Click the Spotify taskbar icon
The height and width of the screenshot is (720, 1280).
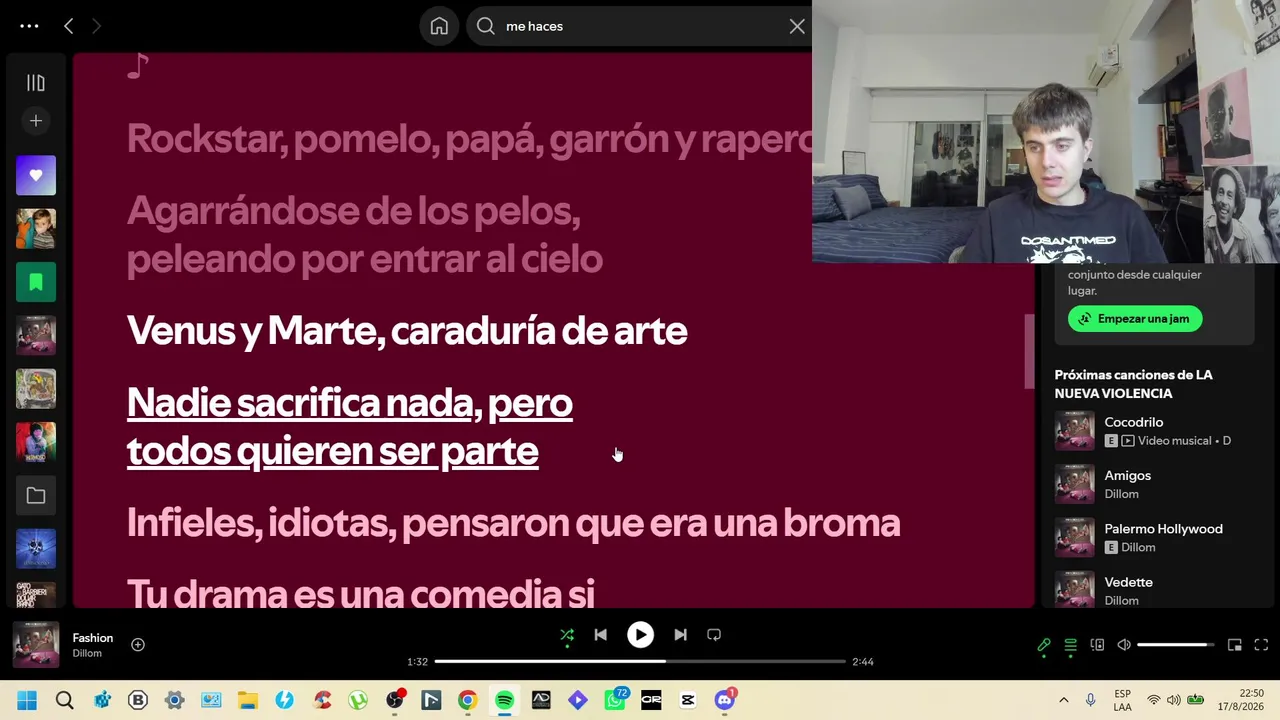tap(504, 701)
